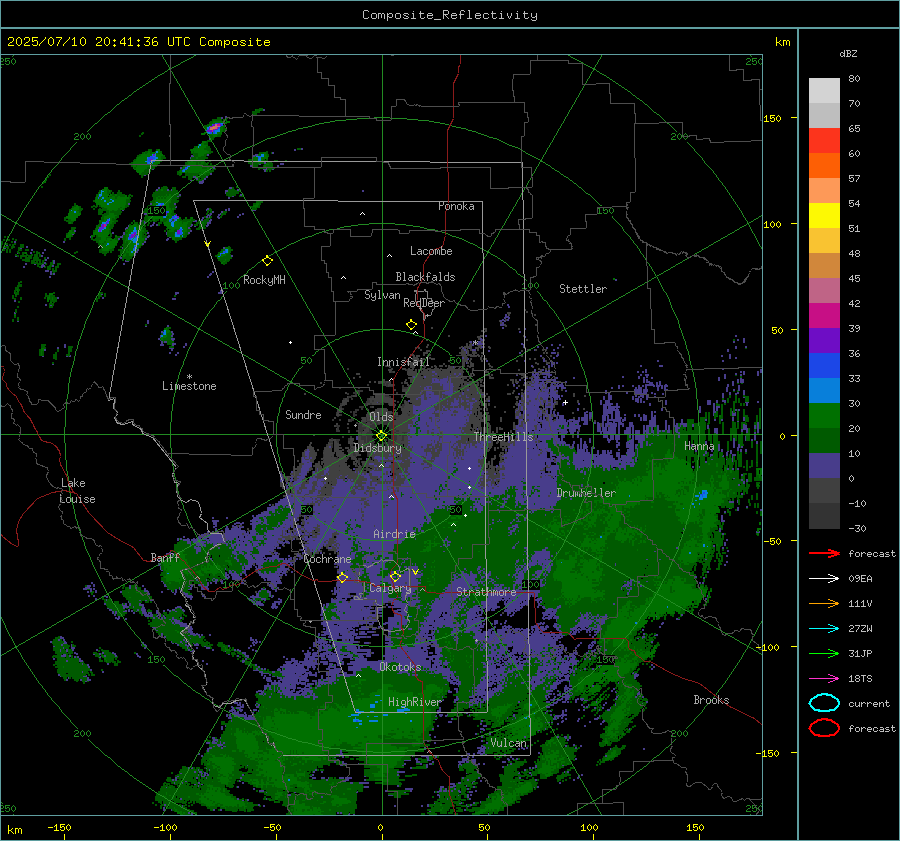The image size is (900, 841).
Task: Select the orange 111V arrow icon
Action: [824, 603]
